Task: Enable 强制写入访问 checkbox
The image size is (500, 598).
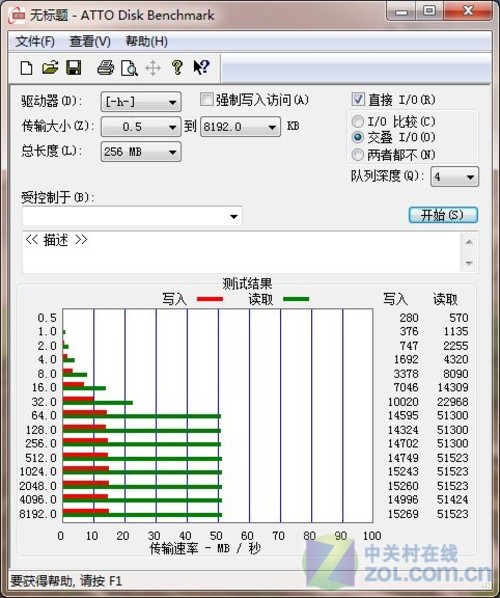Action: [206, 100]
